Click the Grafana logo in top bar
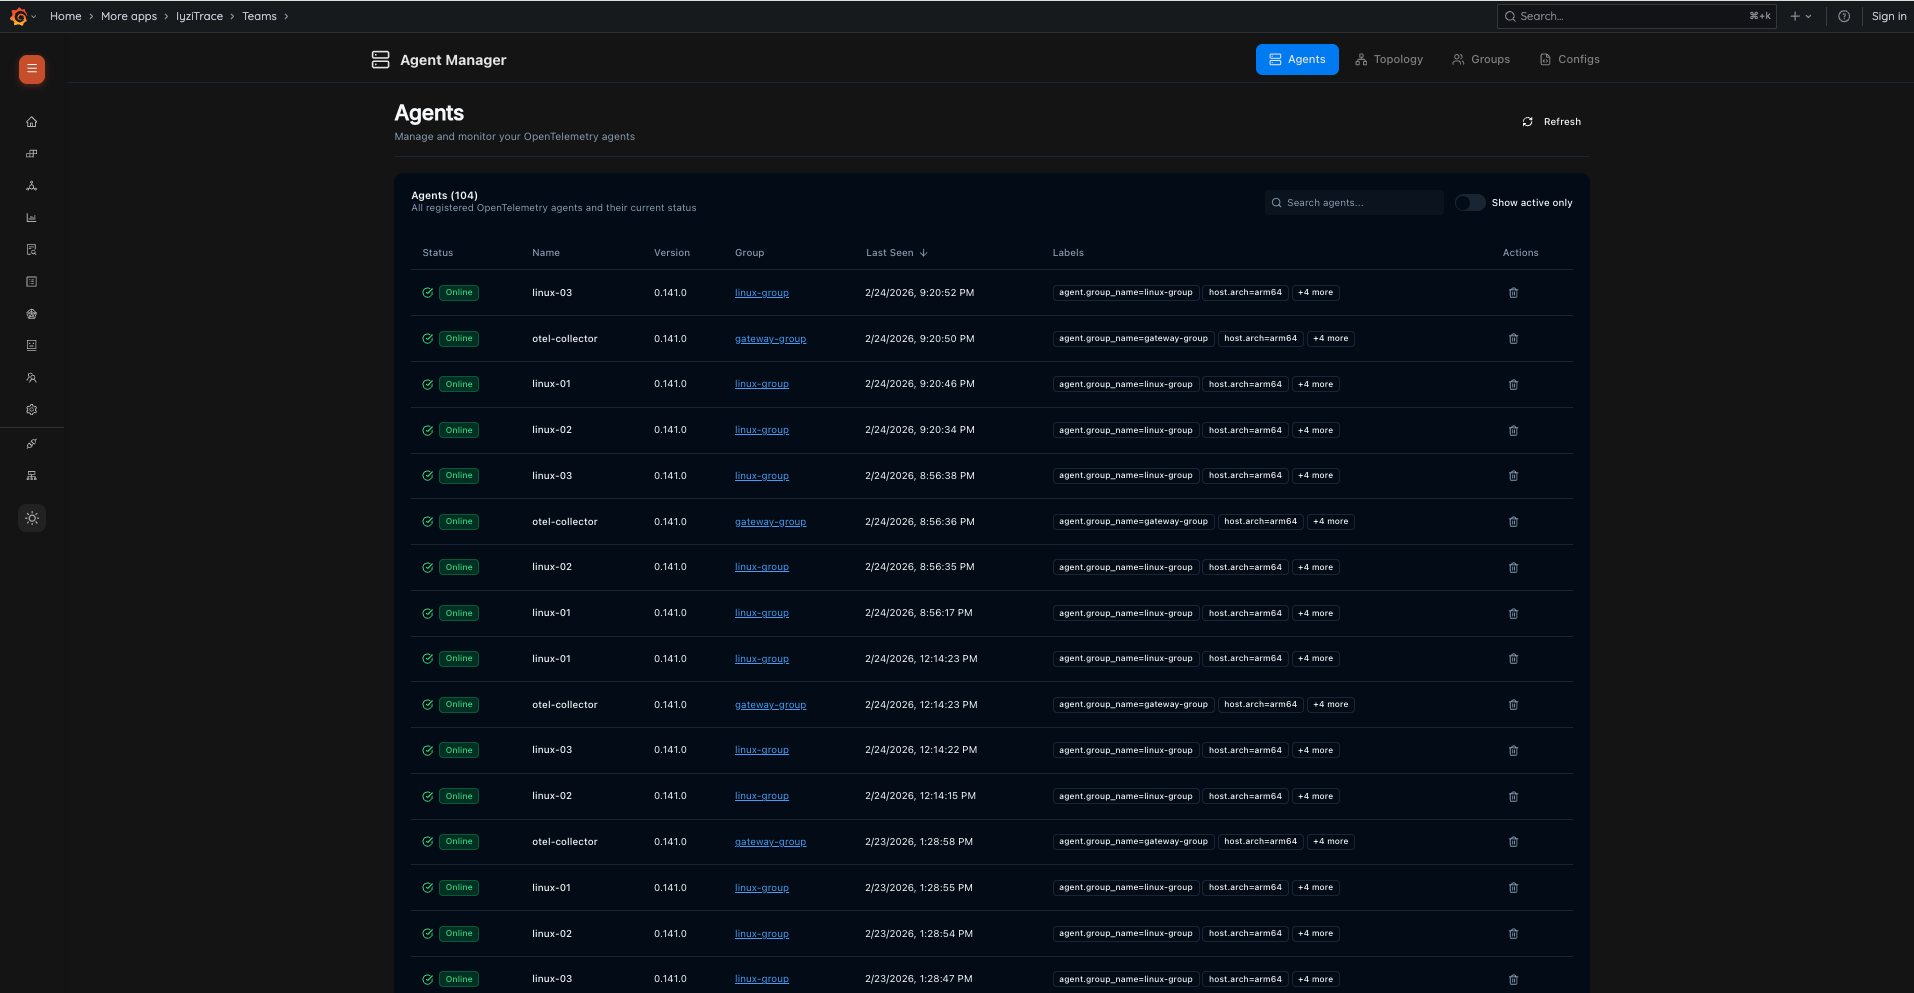The image size is (1914, 993). point(18,16)
